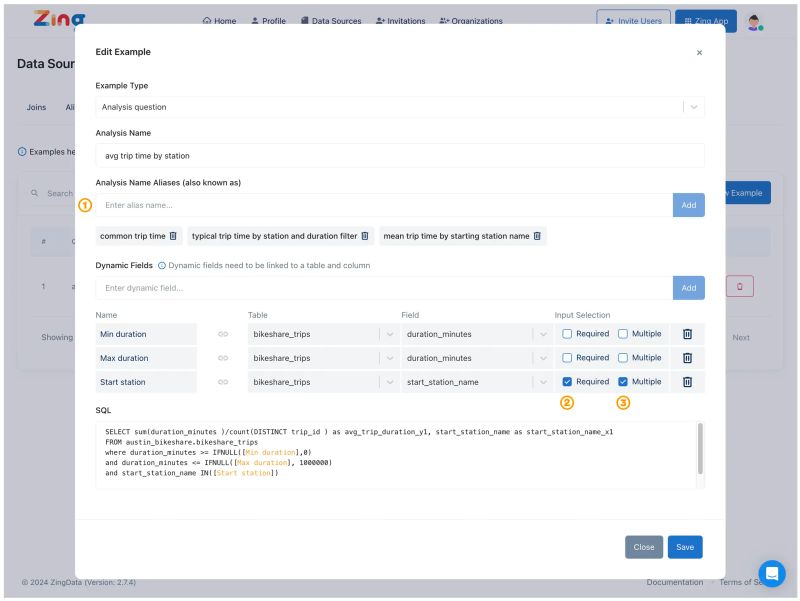Delete the Min duration dynamic field row
Image resolution: width=800 pixels, height=601 pixels.
click(x=687, y=334)
